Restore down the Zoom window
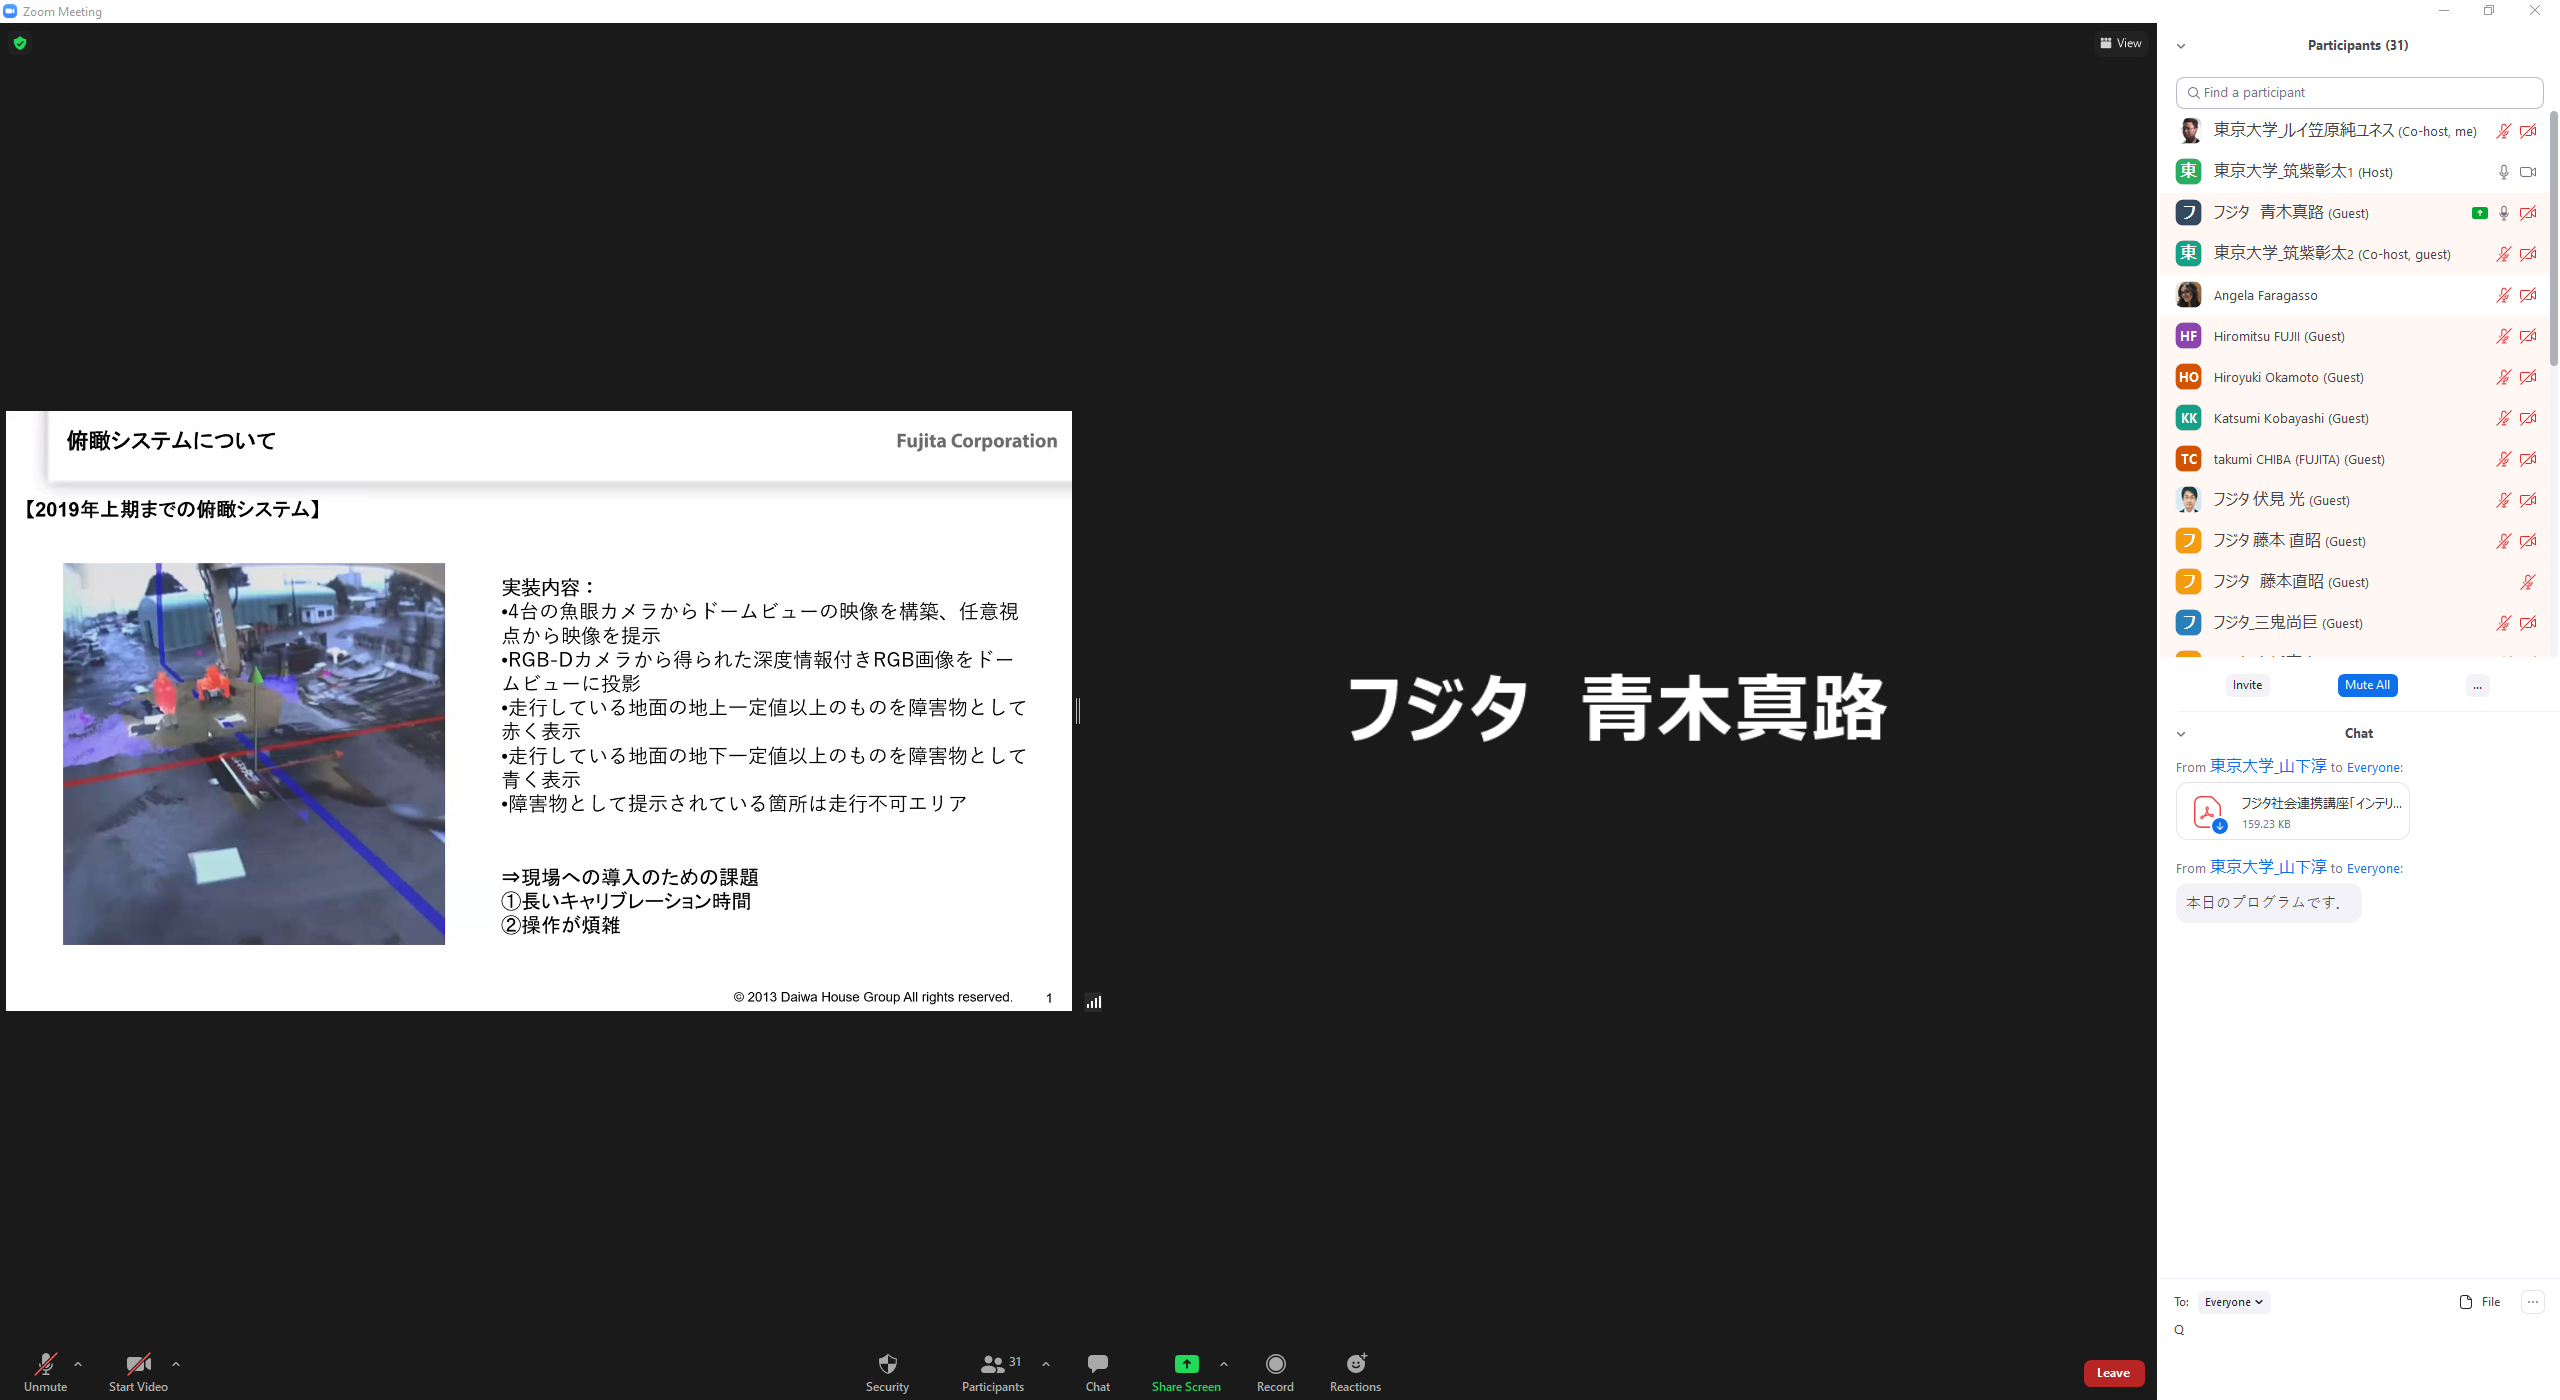Image resolution: width=2560 pixels, height=1400 pixels. pos(2489,11)
